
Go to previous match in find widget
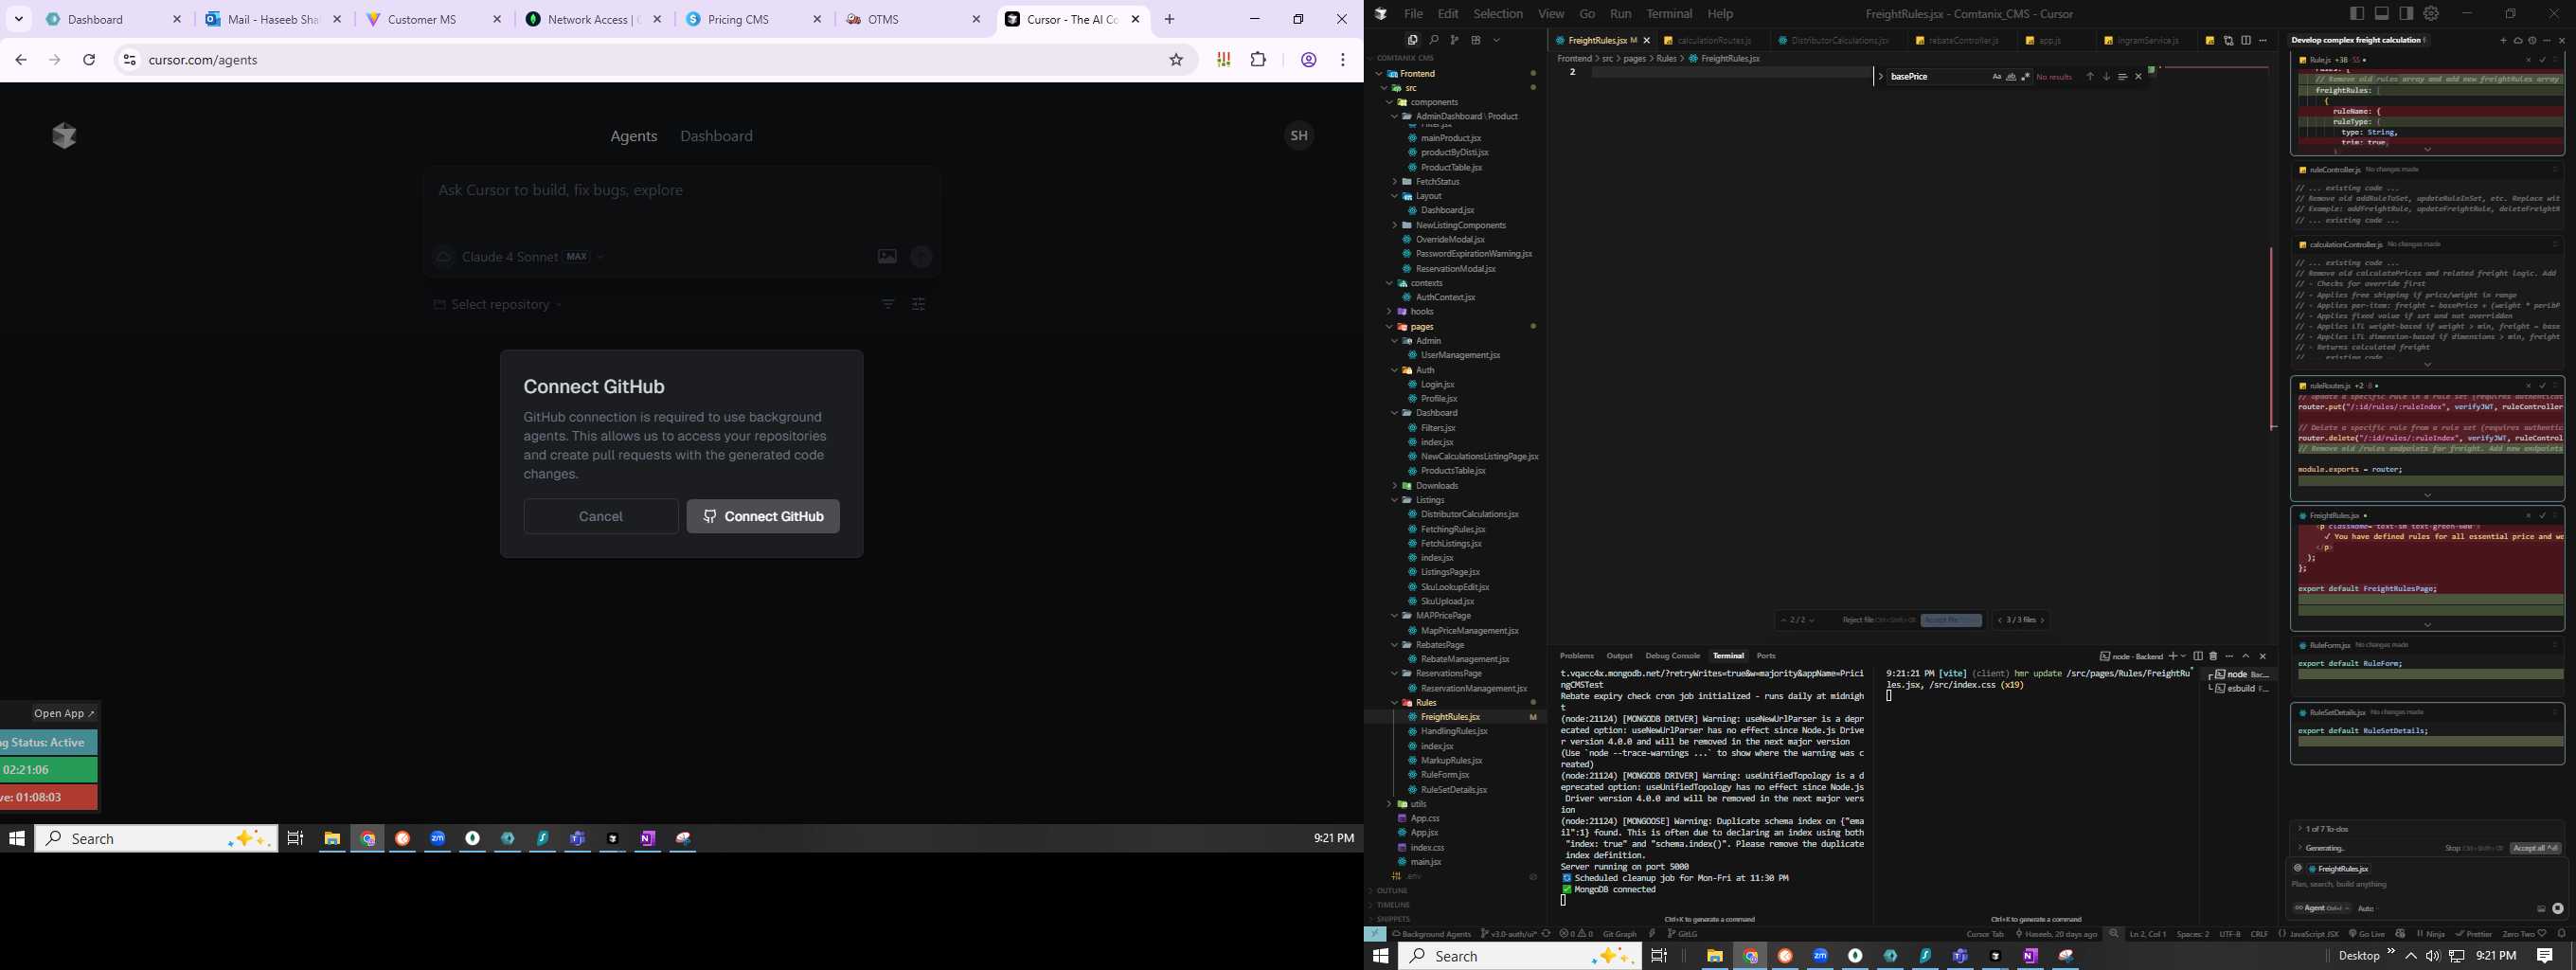pos(2089,77)
